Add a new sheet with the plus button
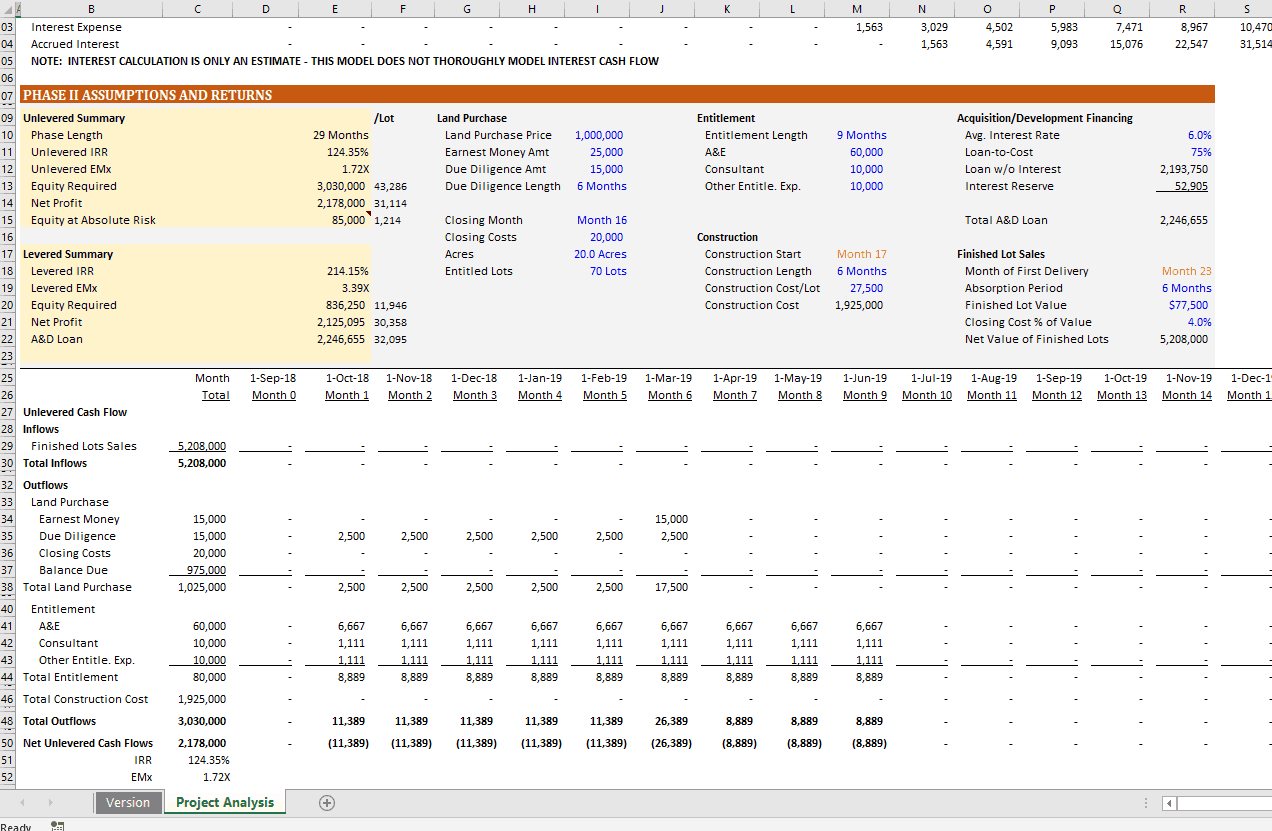The image size is (1272, 831). click(326, 802)
